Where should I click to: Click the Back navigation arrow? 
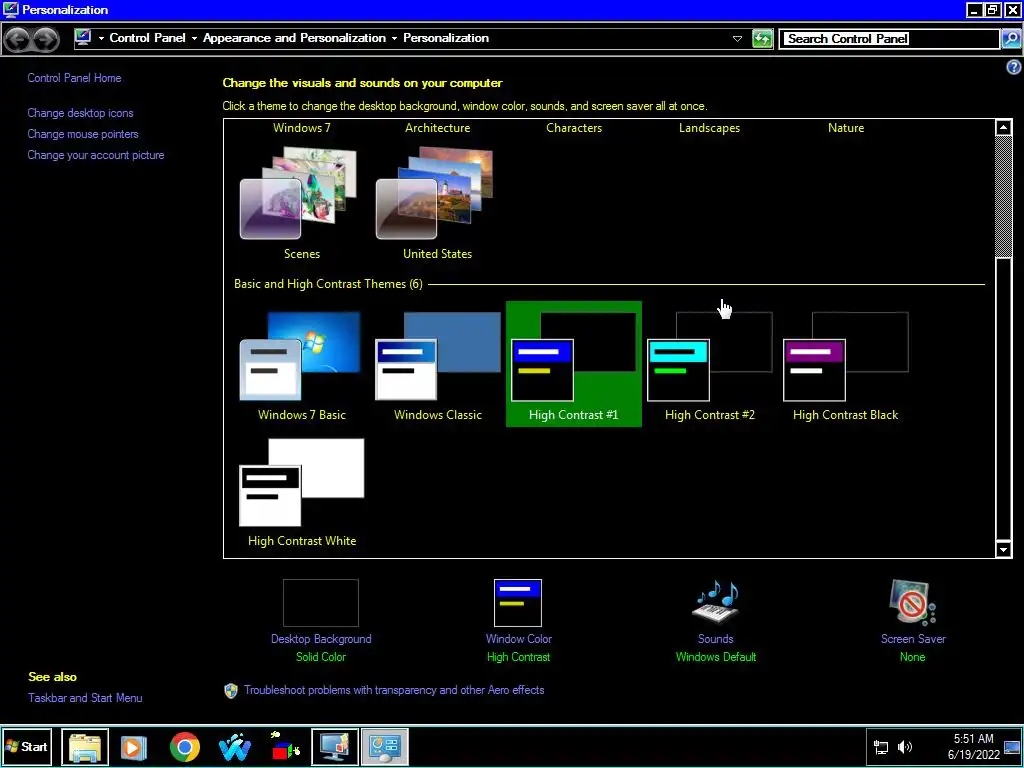[x=18, y=39]
